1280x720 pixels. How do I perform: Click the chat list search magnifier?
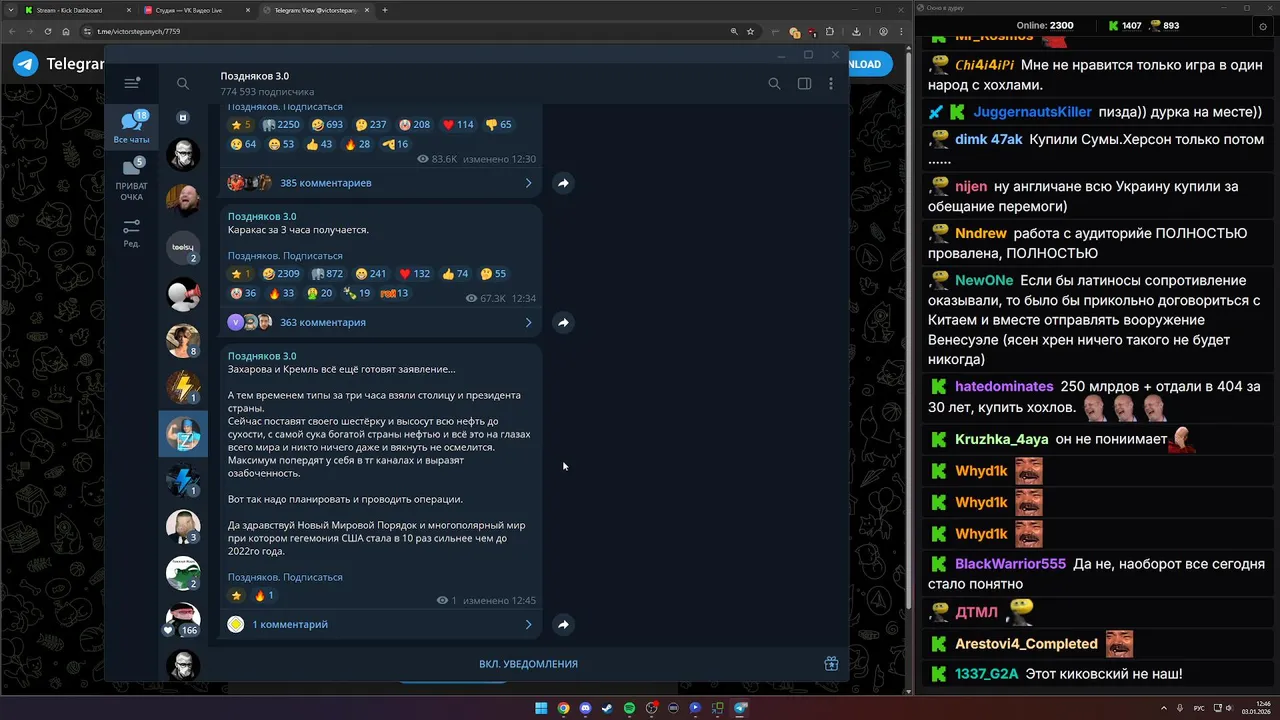pyautogui.click(x=183, y=84)
